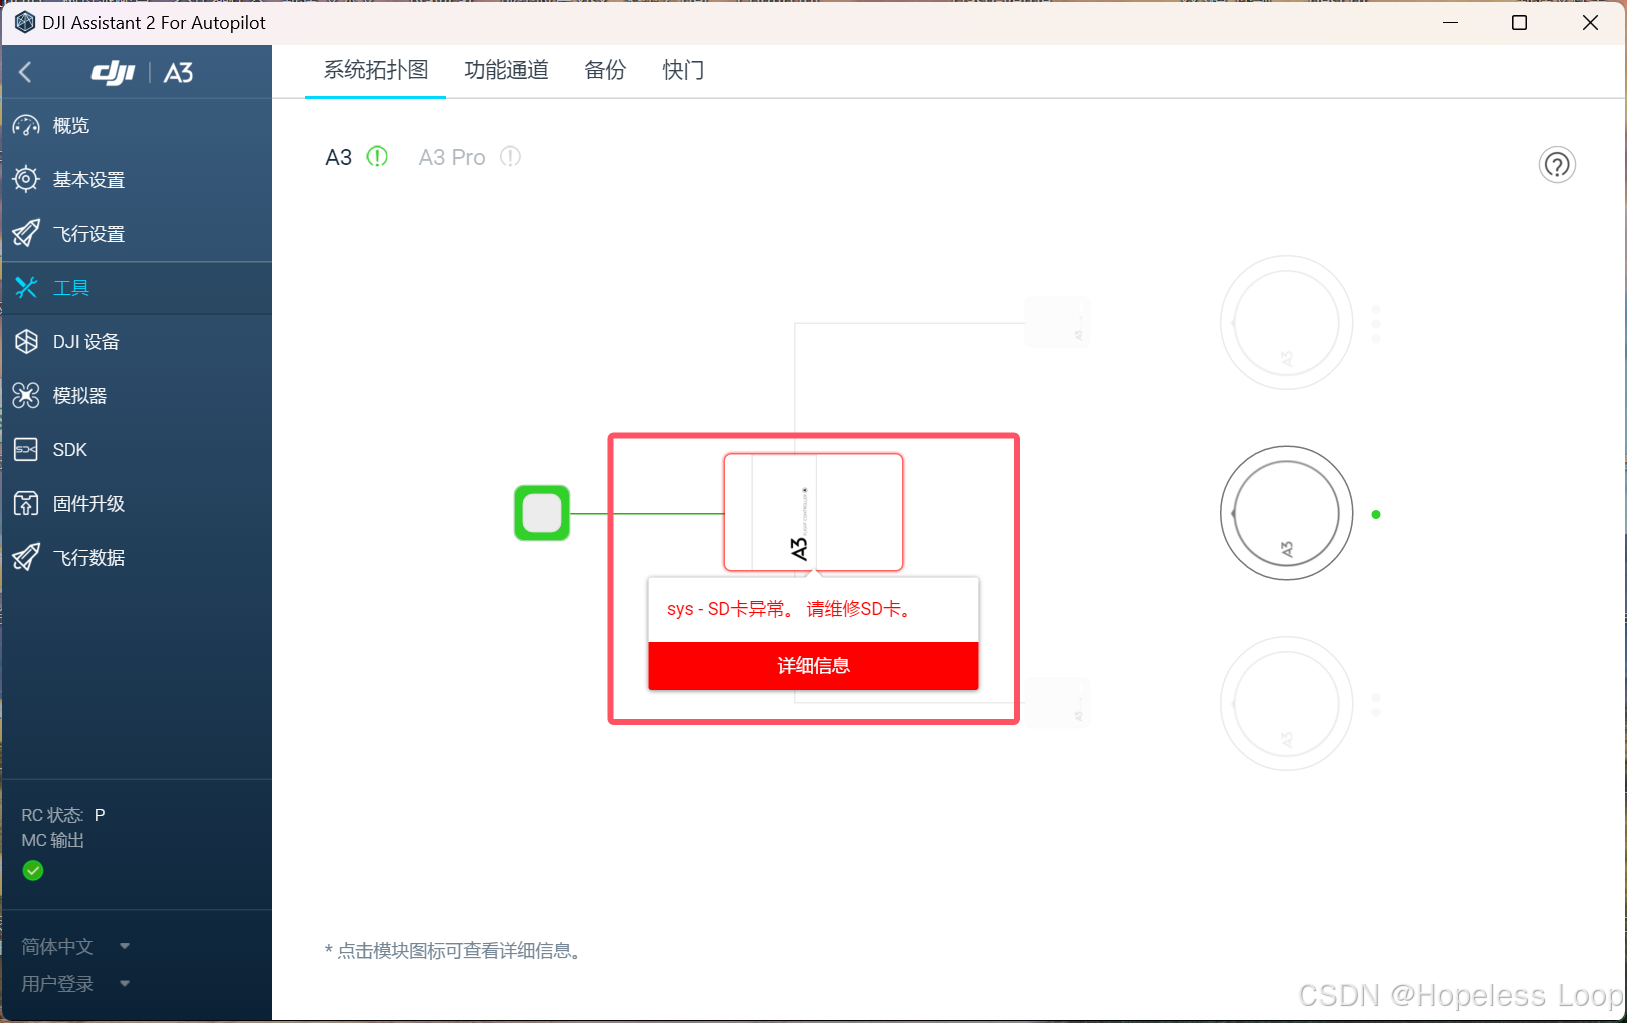Click the green warning icon beside A3
Viewport: 1627px width, 1023px height.
click(x=377, y=157)
